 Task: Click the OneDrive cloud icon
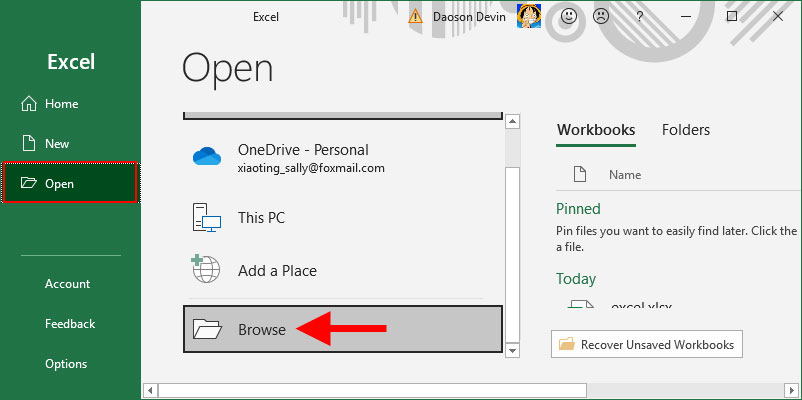[x=207, y=157]
